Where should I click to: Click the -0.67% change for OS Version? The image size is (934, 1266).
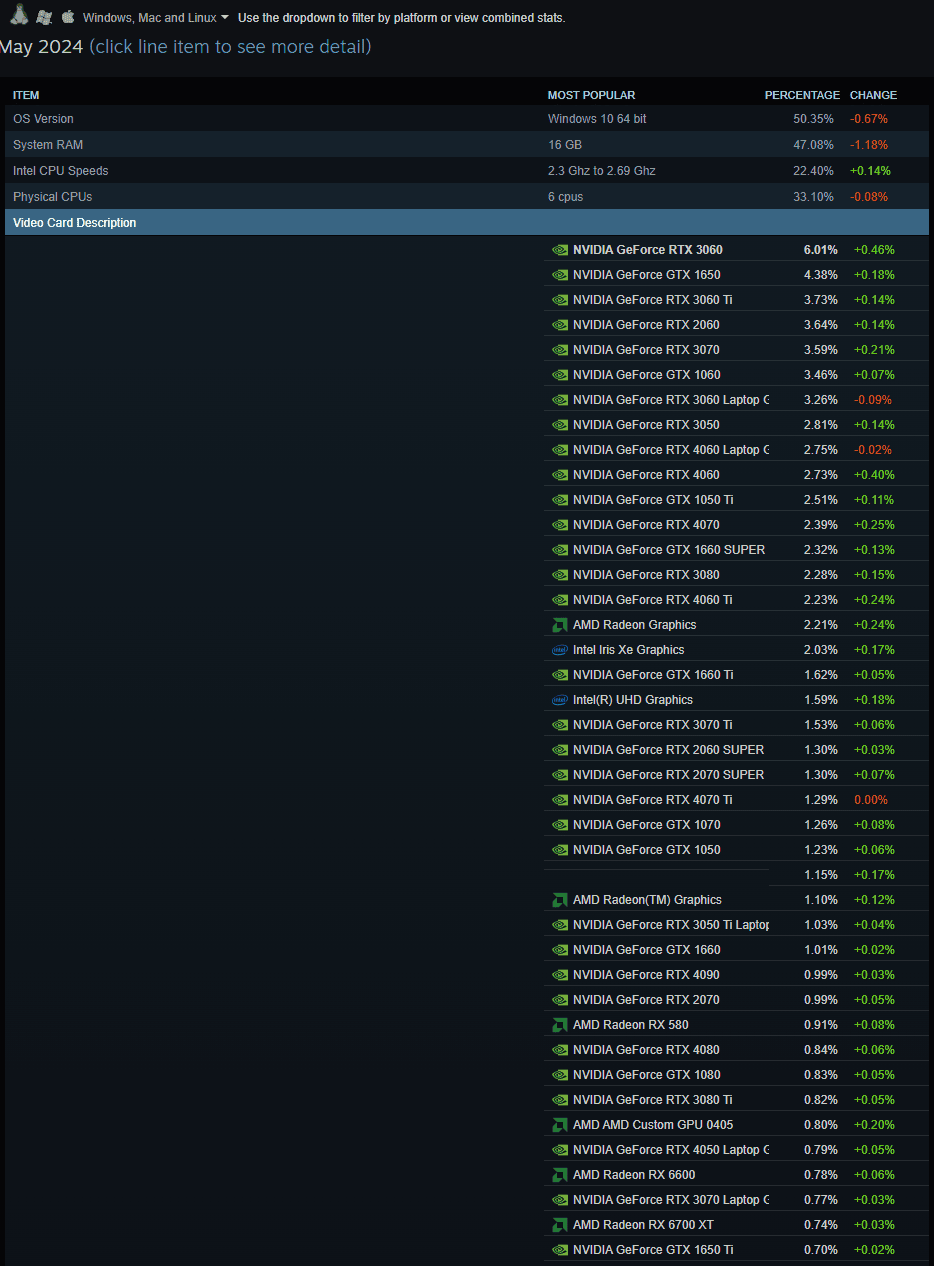tap(869, 119)
